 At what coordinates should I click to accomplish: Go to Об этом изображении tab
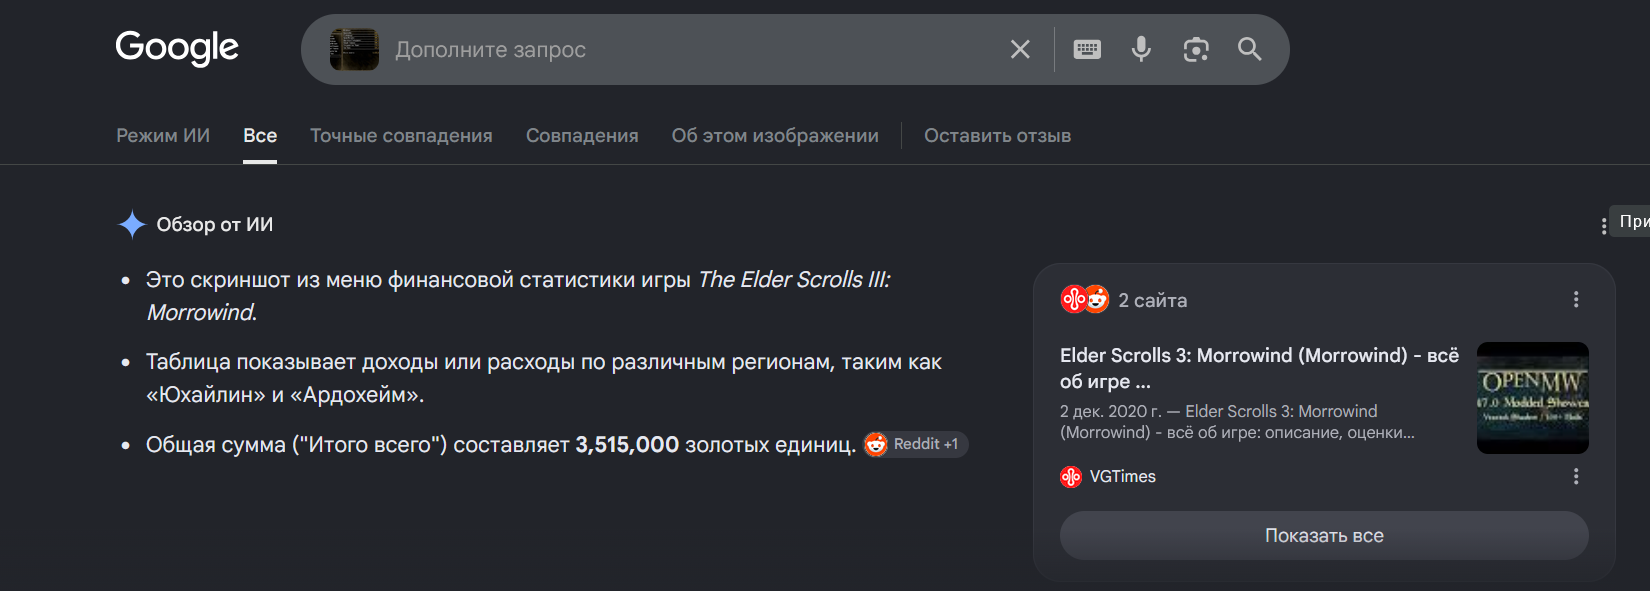775,135
